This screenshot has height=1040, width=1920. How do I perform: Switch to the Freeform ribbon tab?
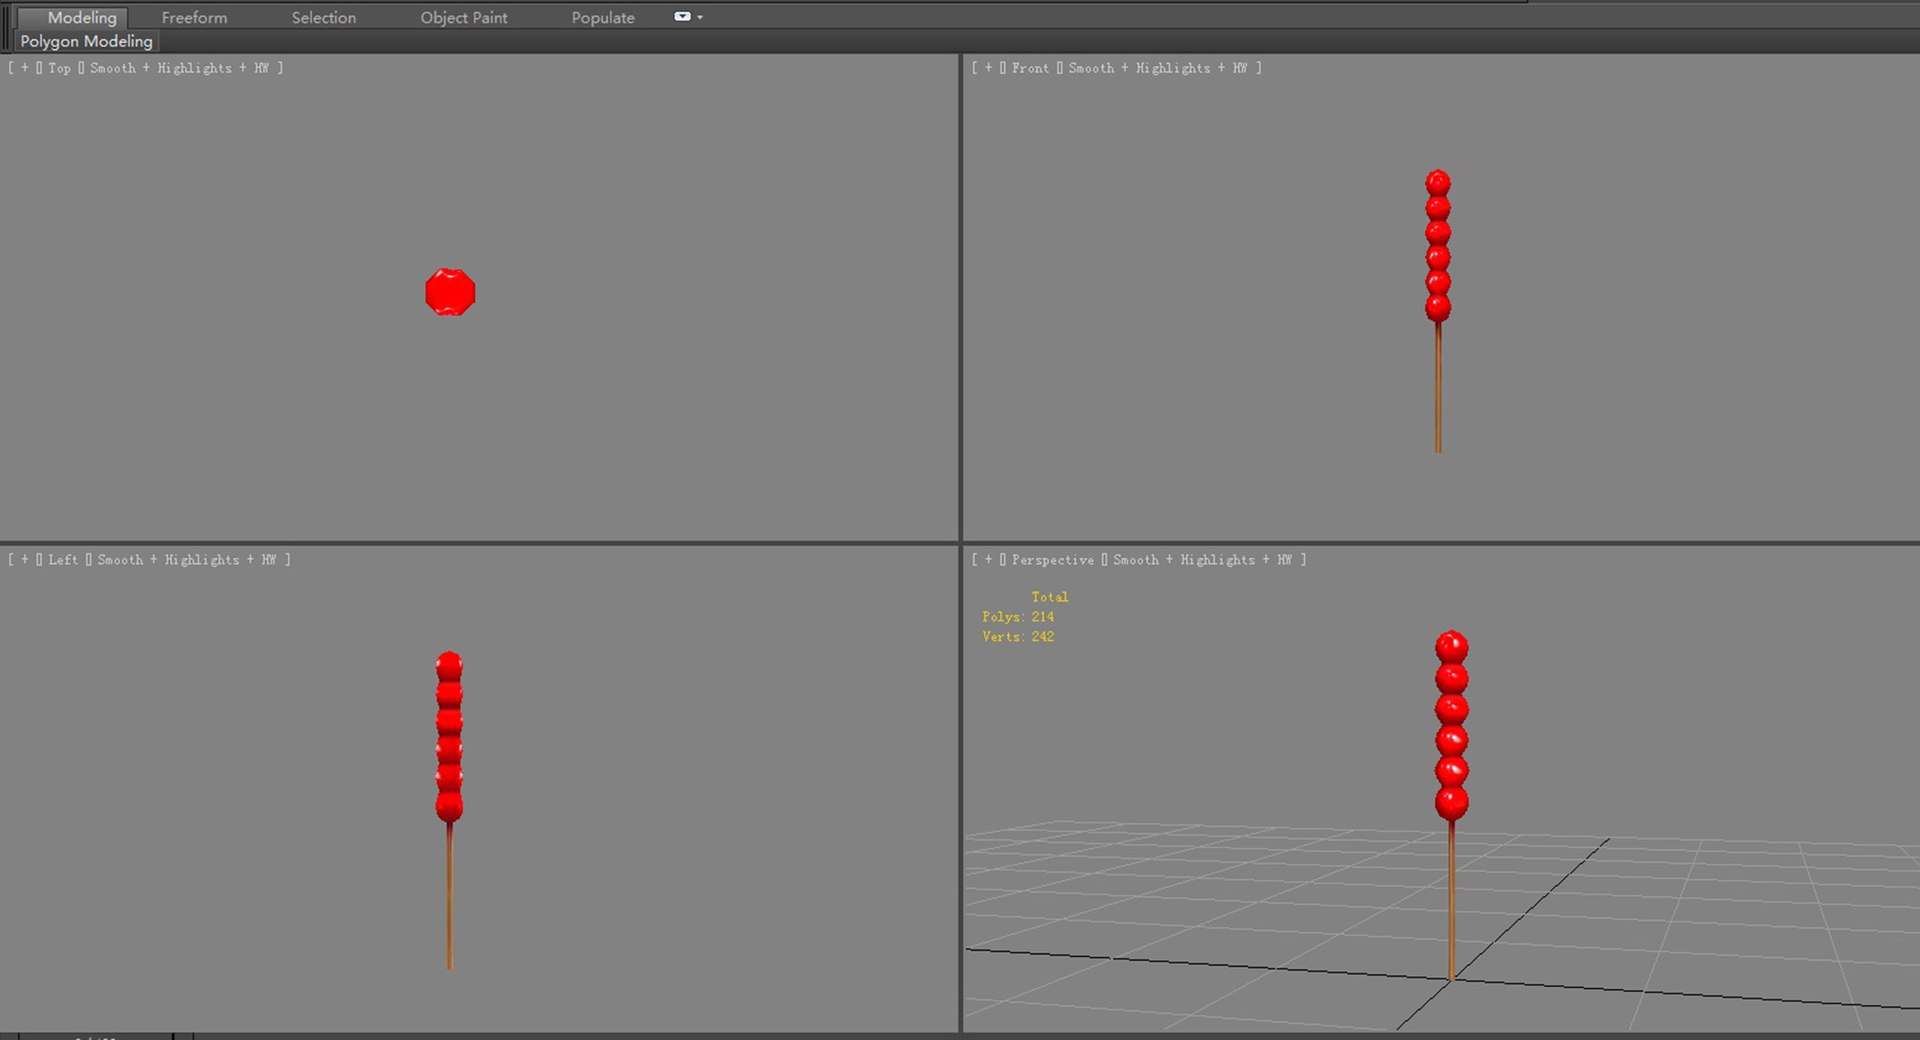pyautogui.click(x=194, y=17)
